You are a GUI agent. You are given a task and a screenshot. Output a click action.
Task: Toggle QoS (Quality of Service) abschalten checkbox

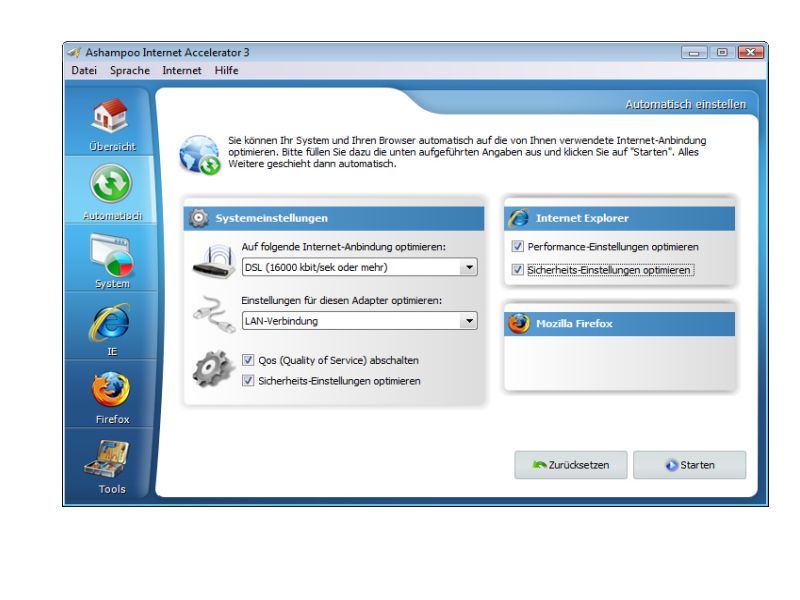[248, 360]
